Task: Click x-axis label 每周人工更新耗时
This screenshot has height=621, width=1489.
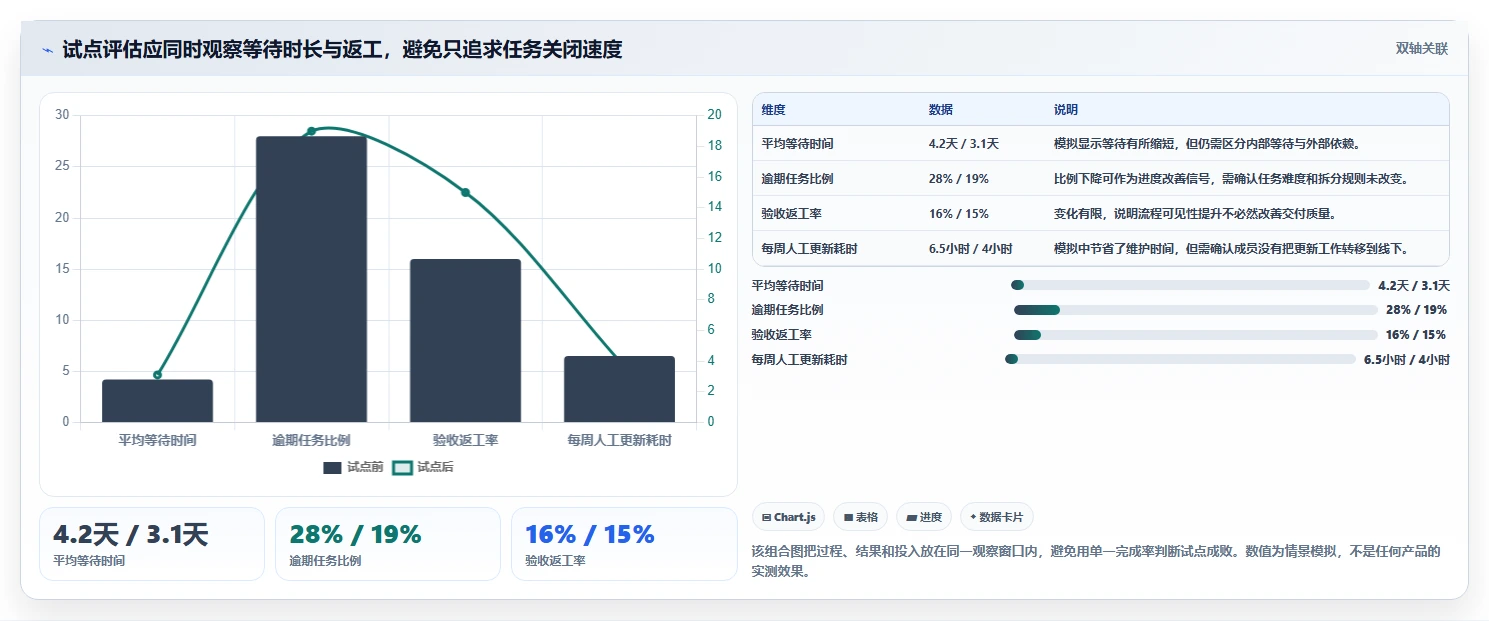Action: (619, 440)
